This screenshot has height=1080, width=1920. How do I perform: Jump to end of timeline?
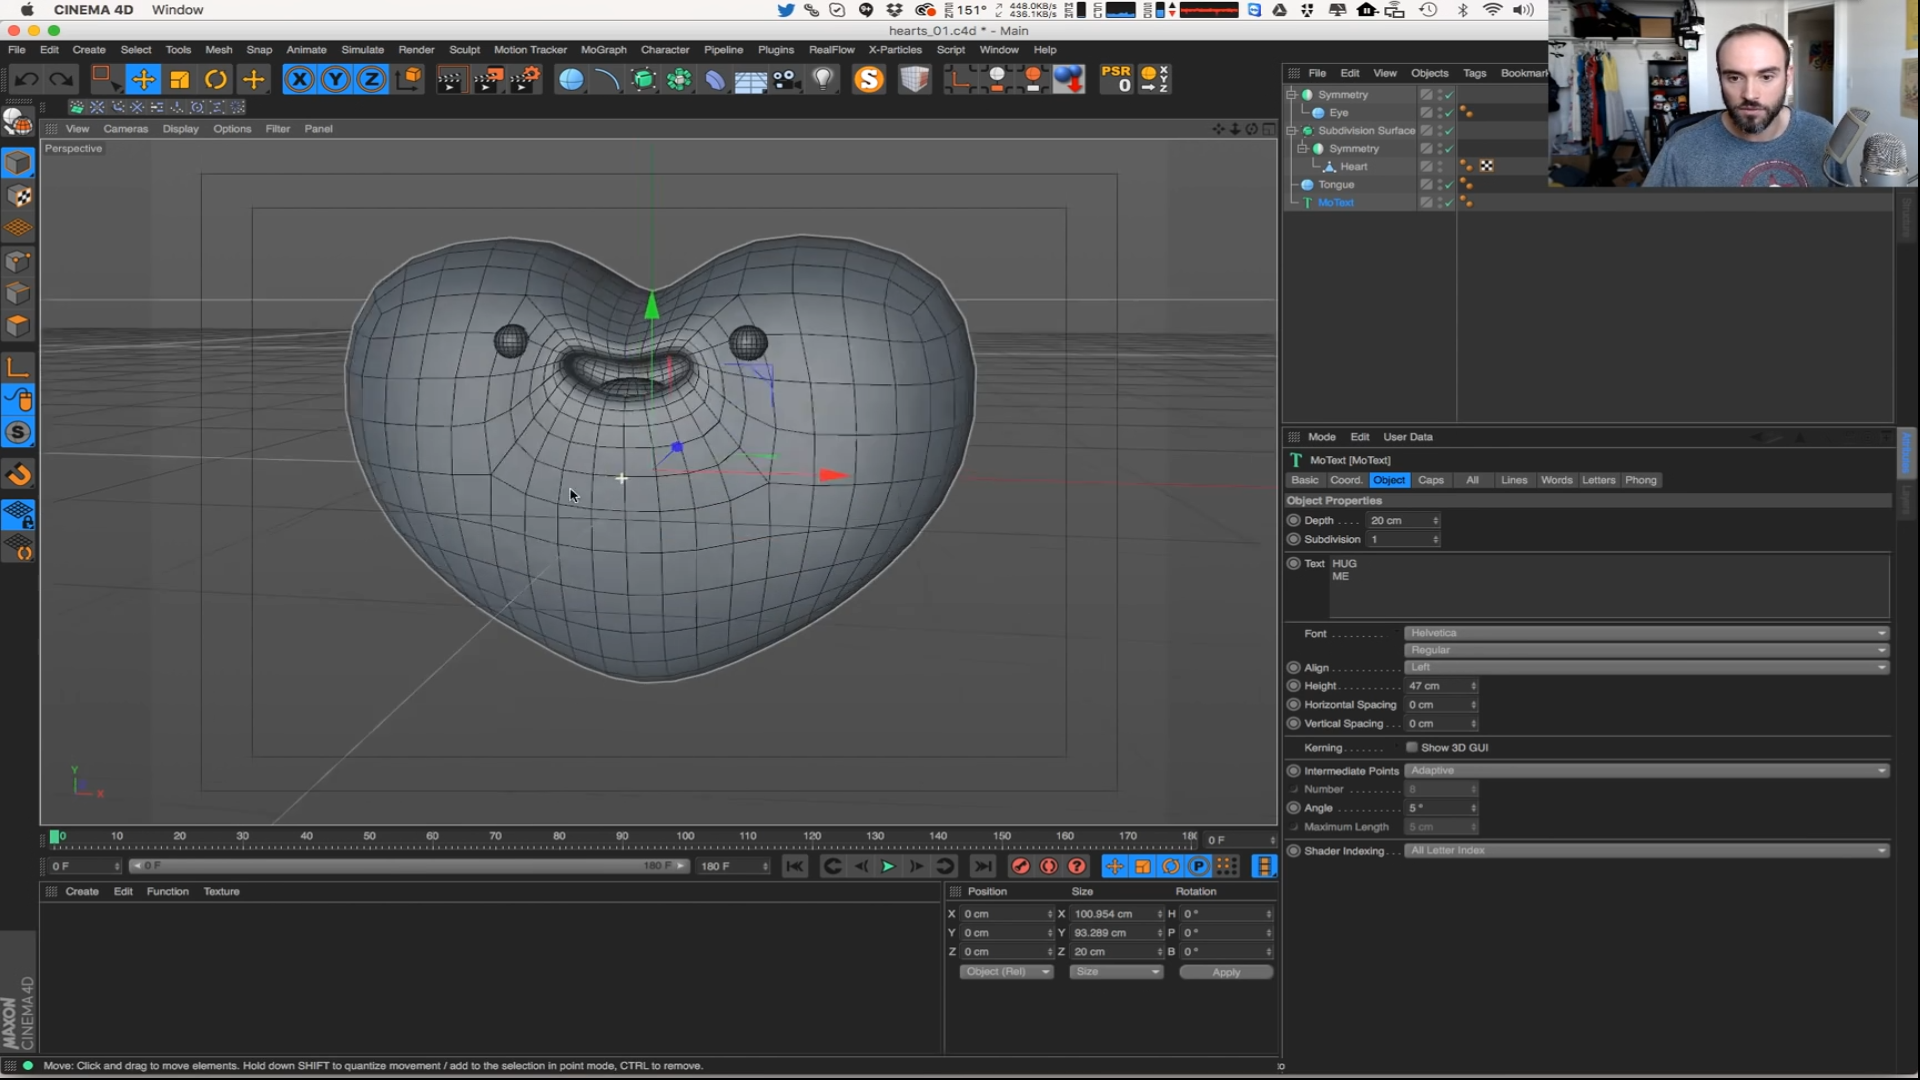pyautogui.click(x=983, y=867)
